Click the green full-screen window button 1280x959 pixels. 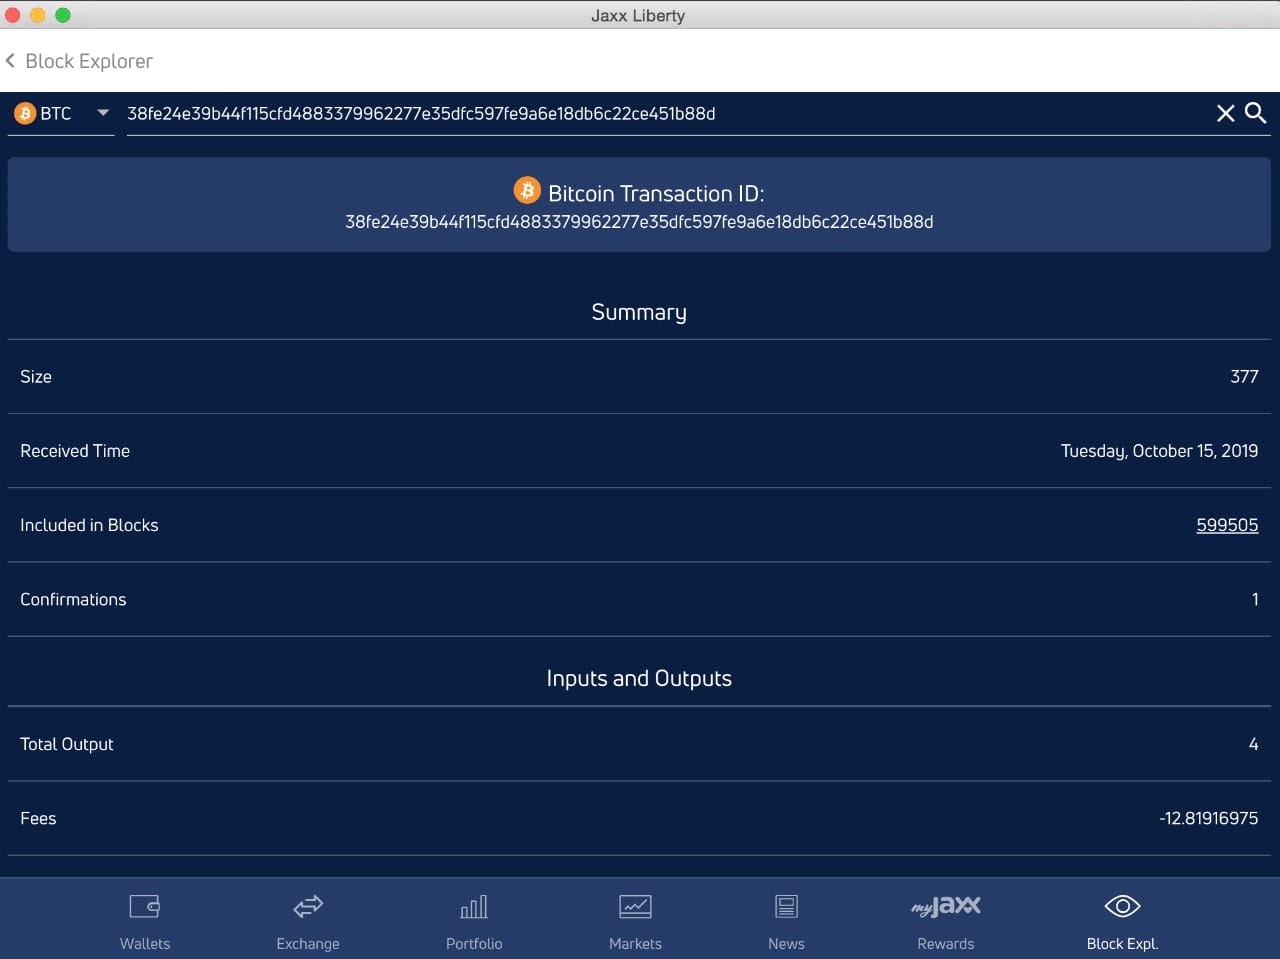coord(62,15)
